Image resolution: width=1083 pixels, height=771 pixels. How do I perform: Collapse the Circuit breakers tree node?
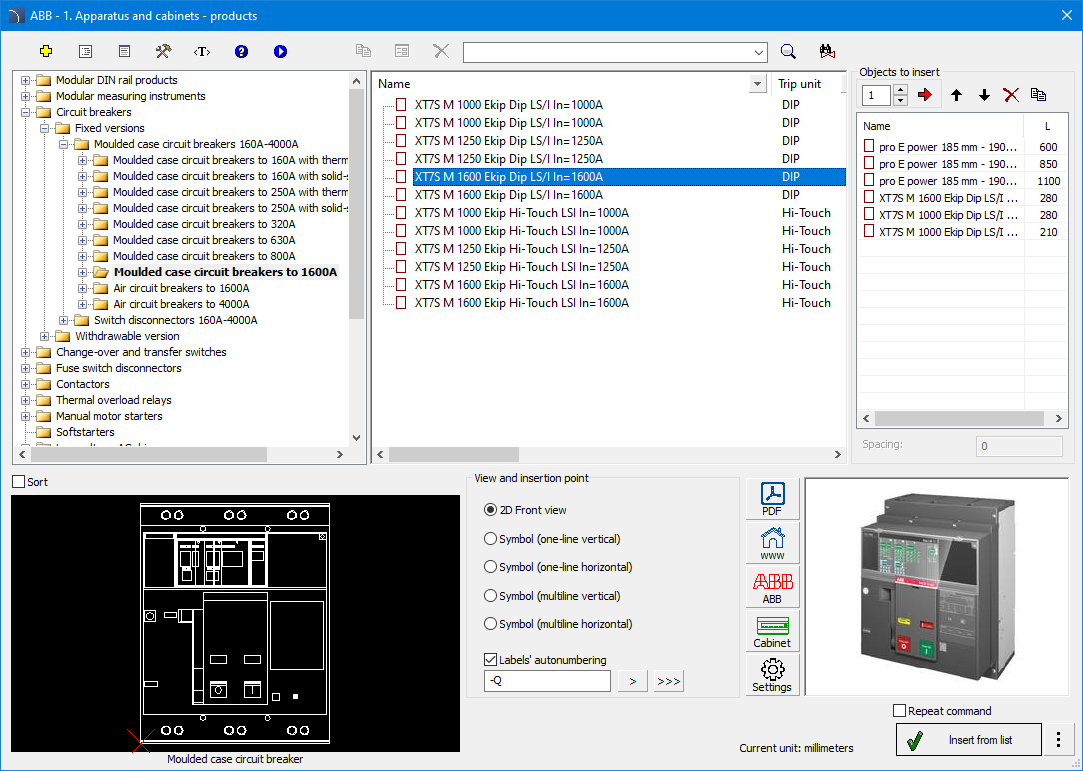tap(26, 112)
